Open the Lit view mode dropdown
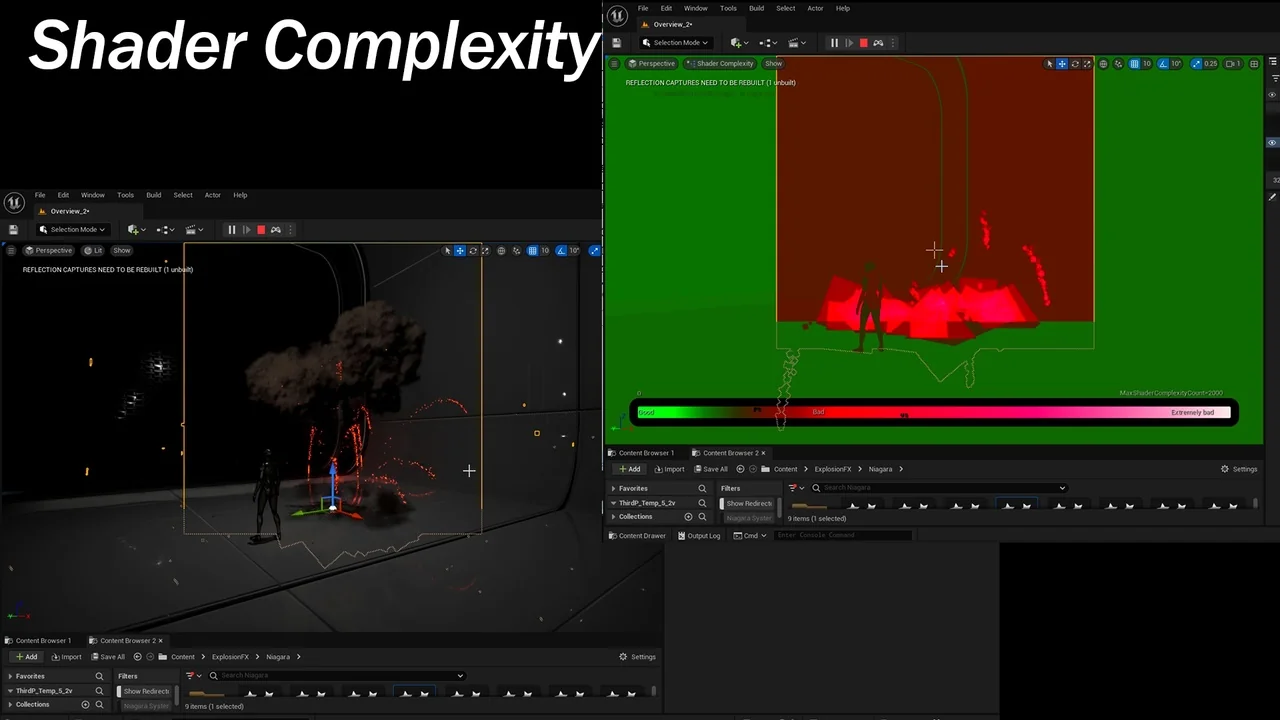Screen dimensions: 1280x720 click(93, 251)
